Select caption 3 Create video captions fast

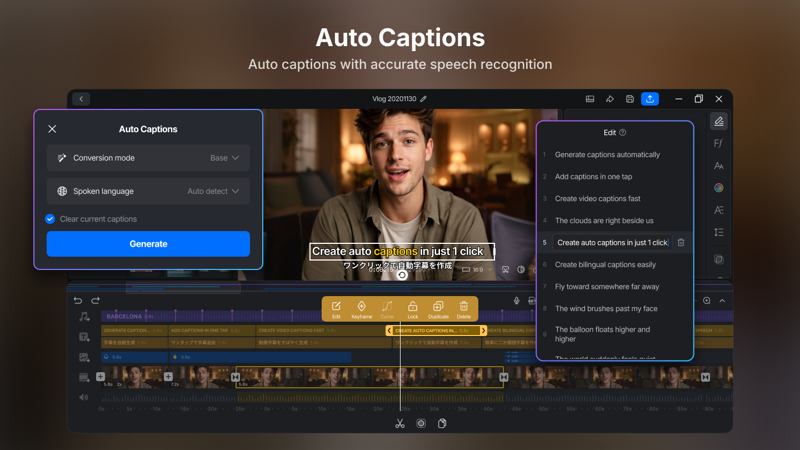(x=597, y=198)
